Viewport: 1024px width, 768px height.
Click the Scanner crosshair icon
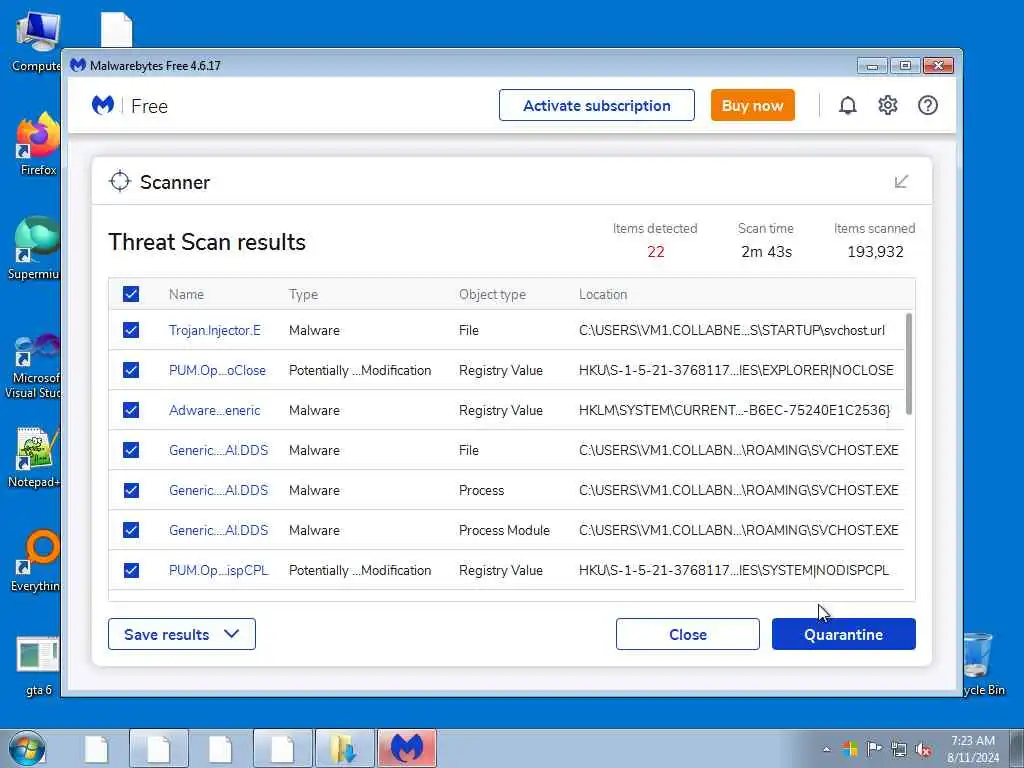point(120,181)
